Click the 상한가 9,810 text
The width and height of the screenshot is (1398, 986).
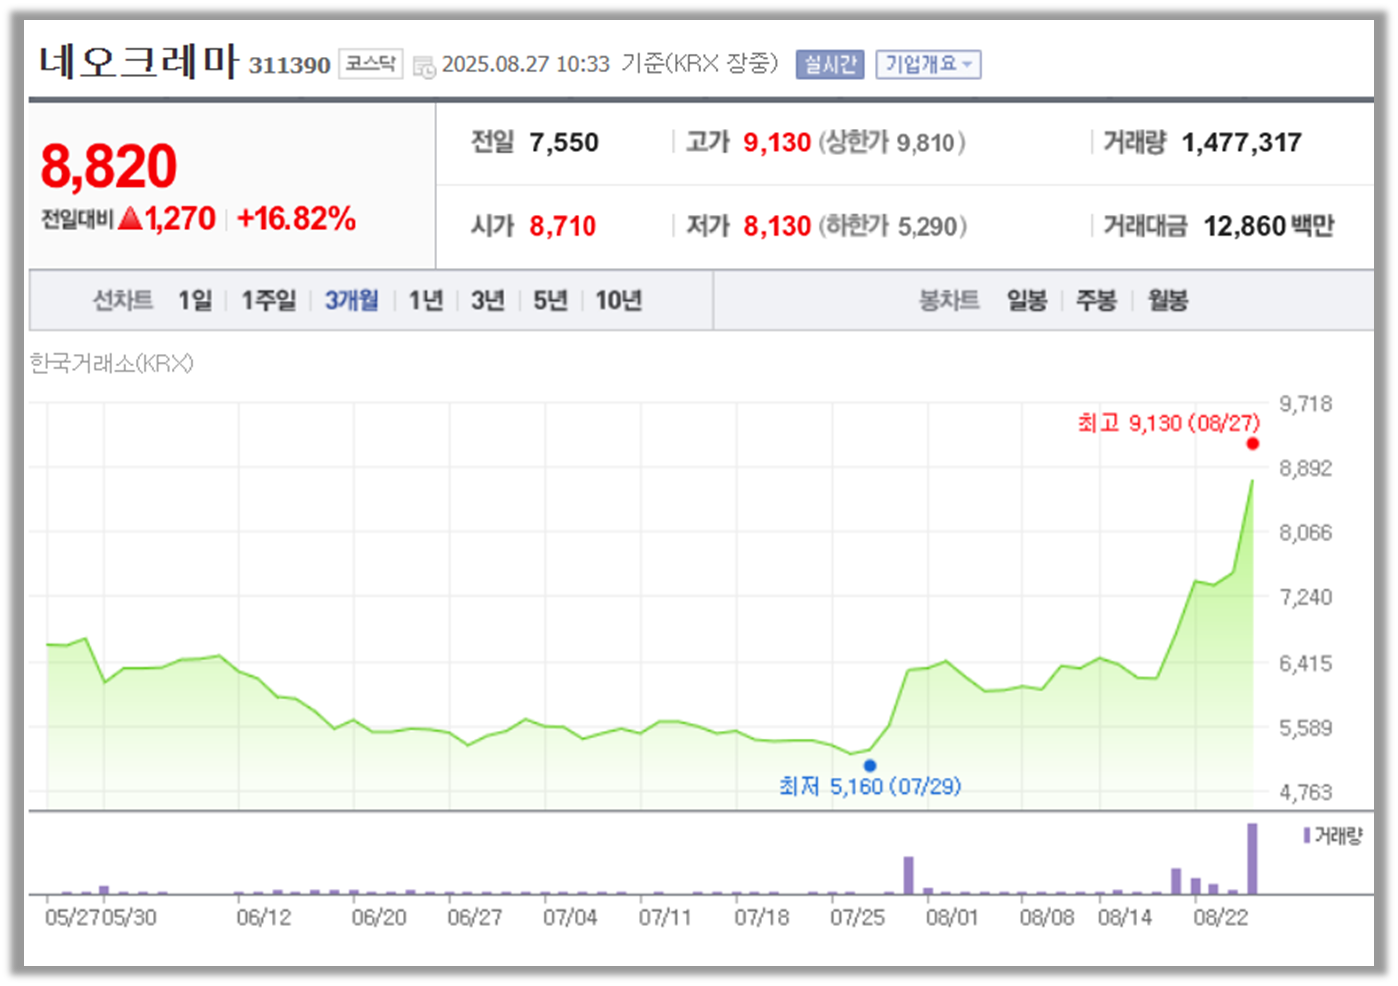pos(893,142)
